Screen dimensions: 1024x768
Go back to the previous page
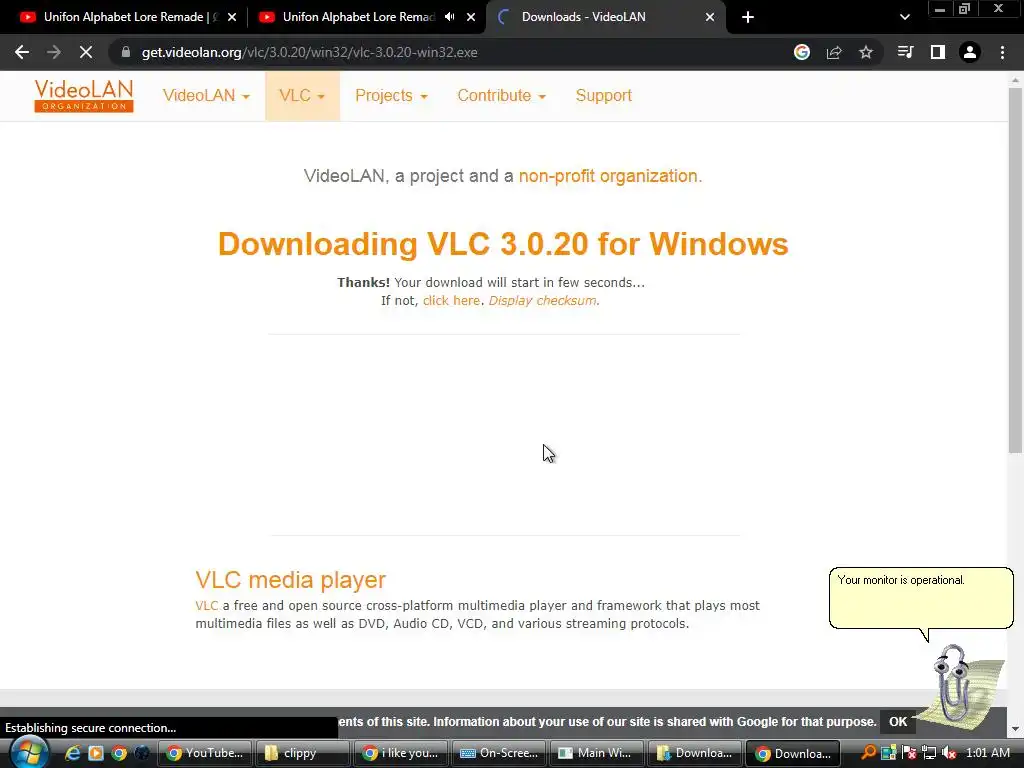click(22, 52)
